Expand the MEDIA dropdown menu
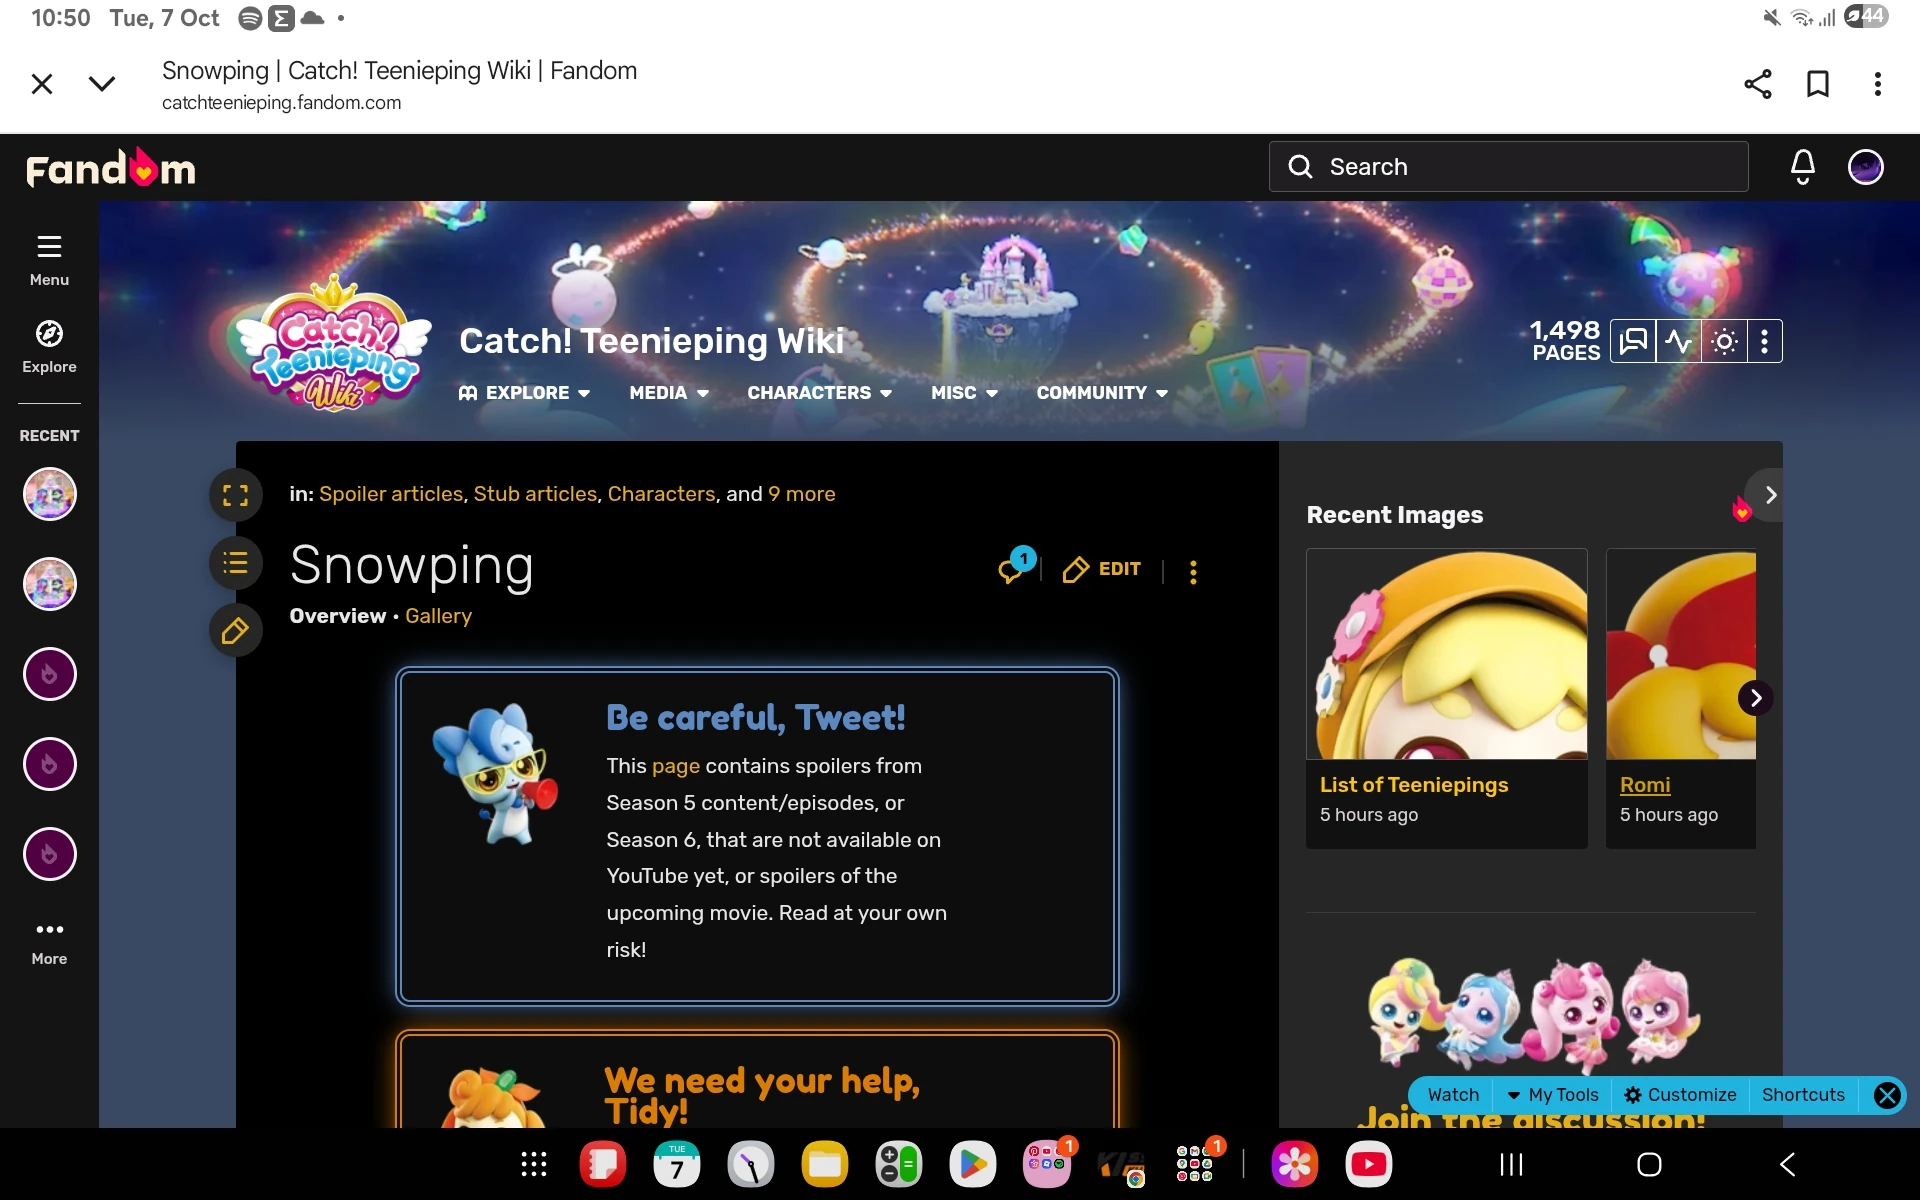 pyautogui.click(x=668, y=393)
